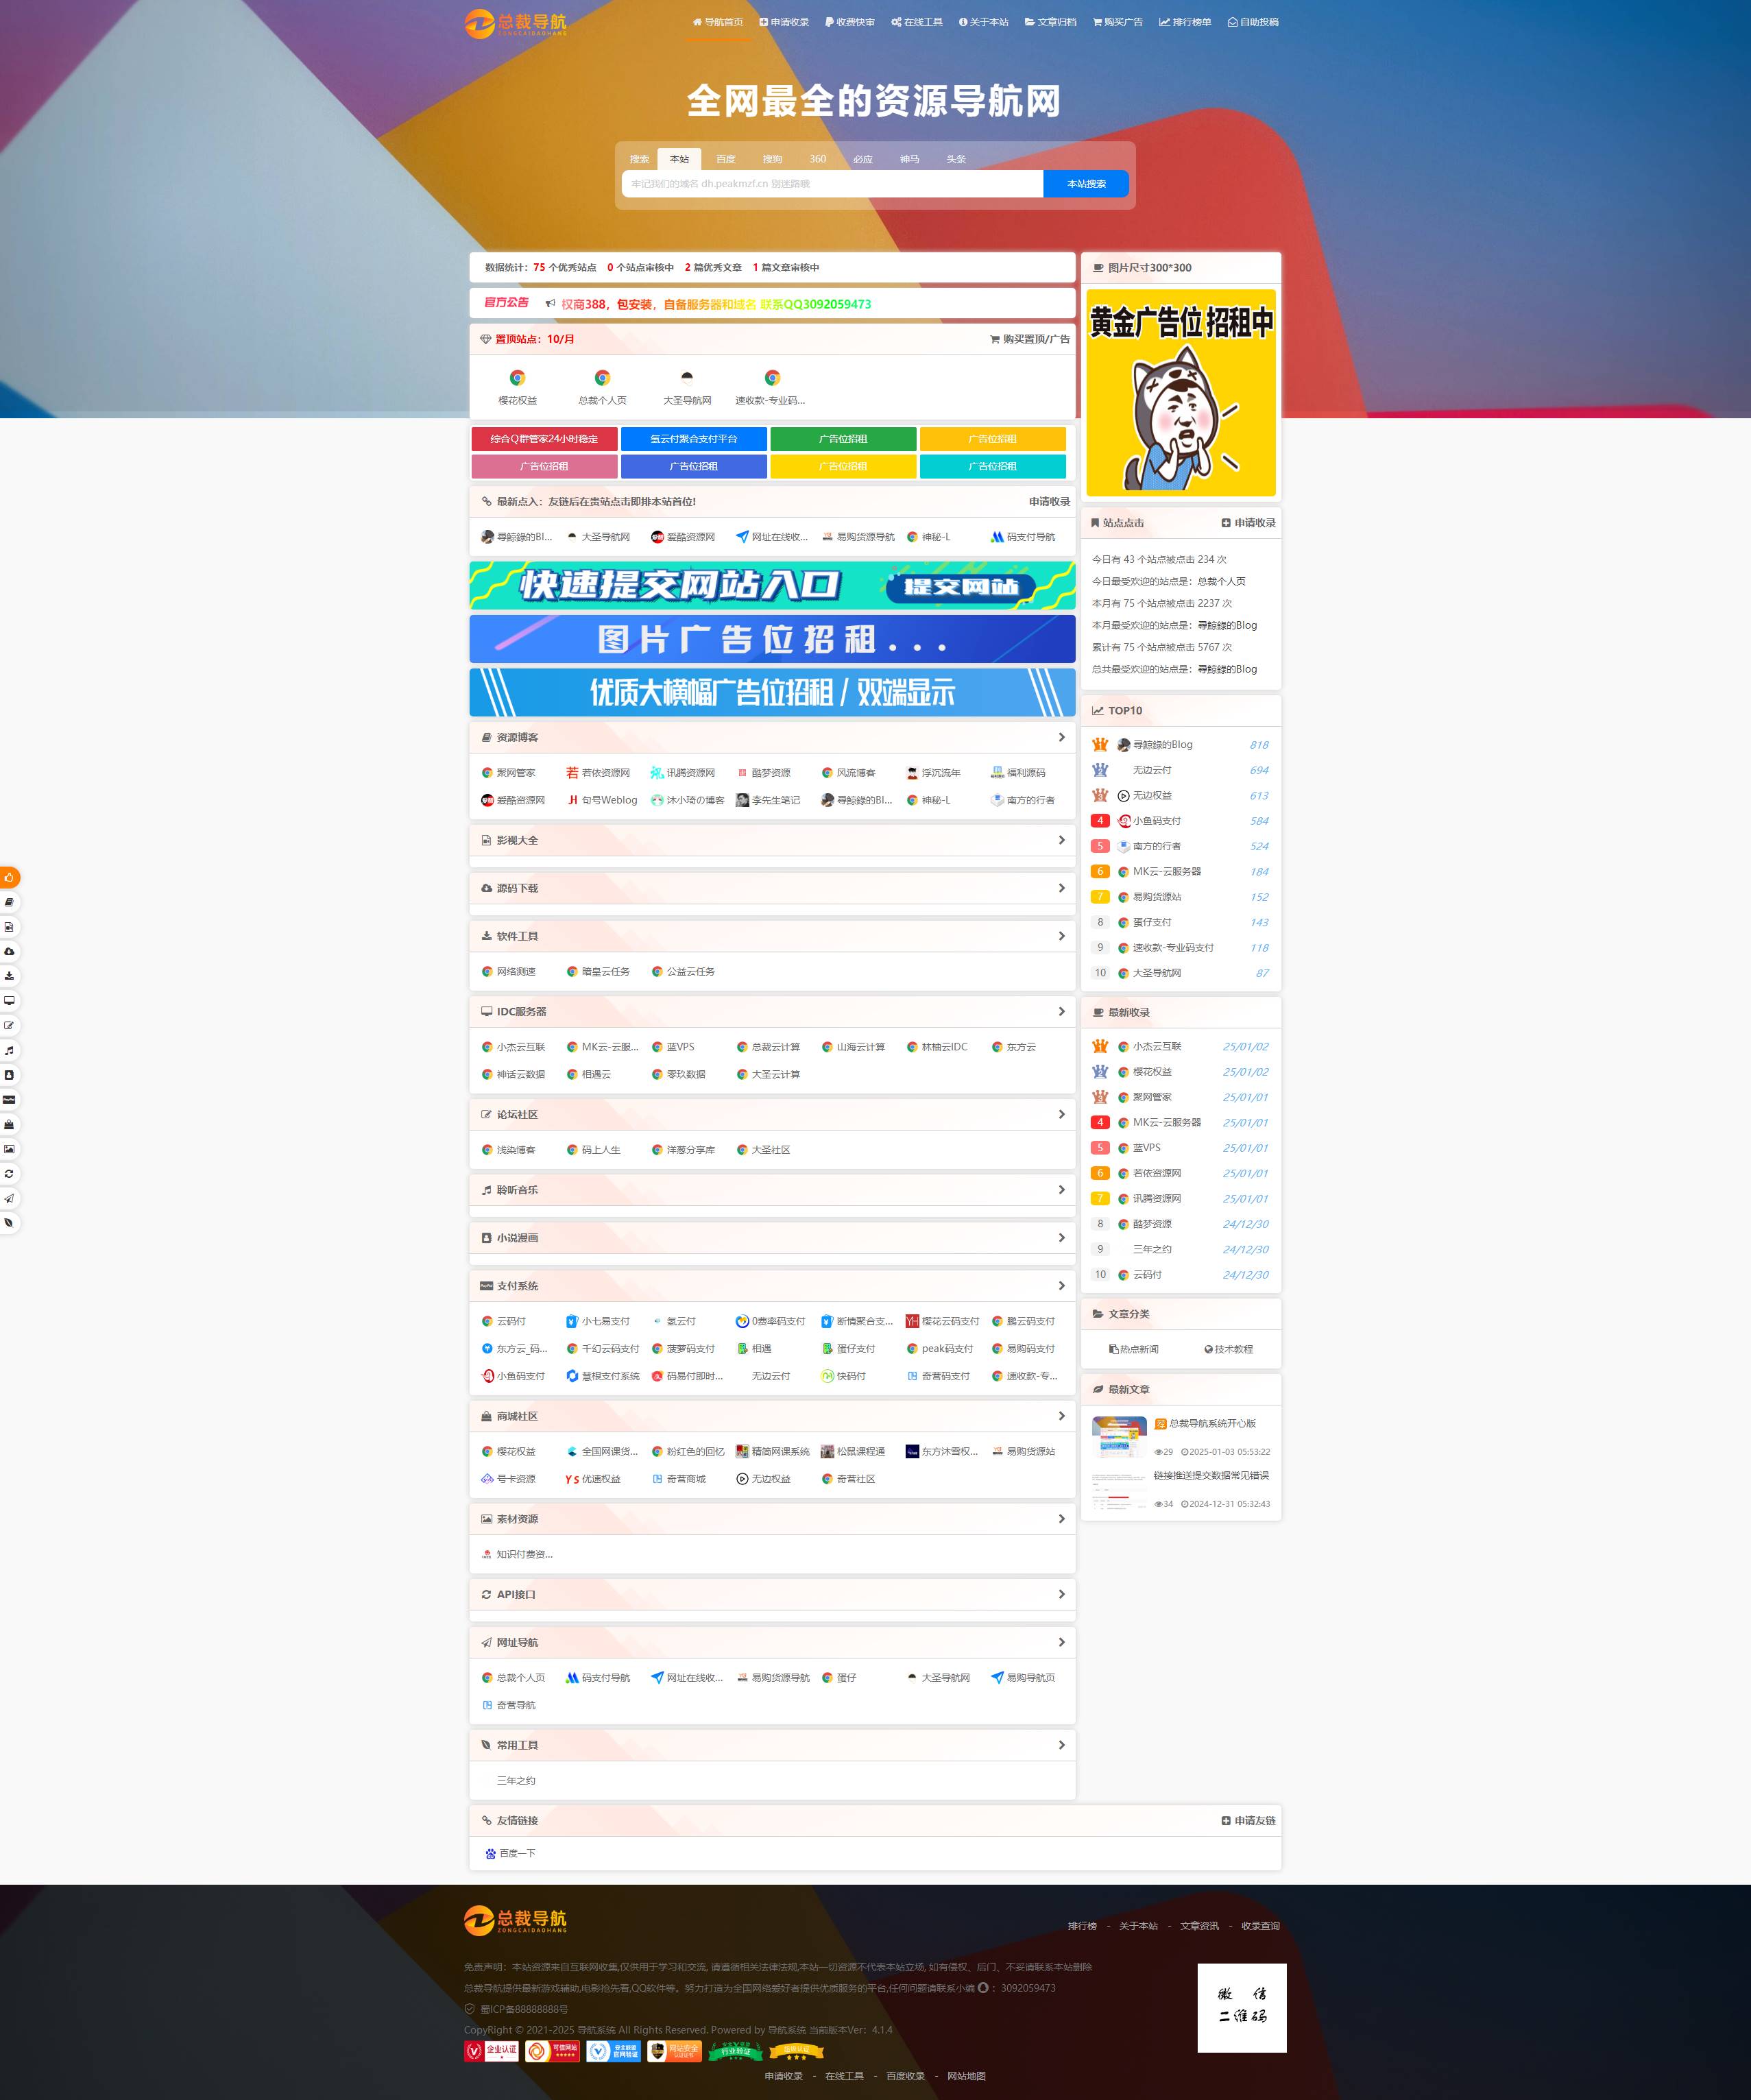The height and width of the screenshot is (2100, 1751).
Task: Click the refresh arrows sidebar icon
Action: pos(9,1173)
